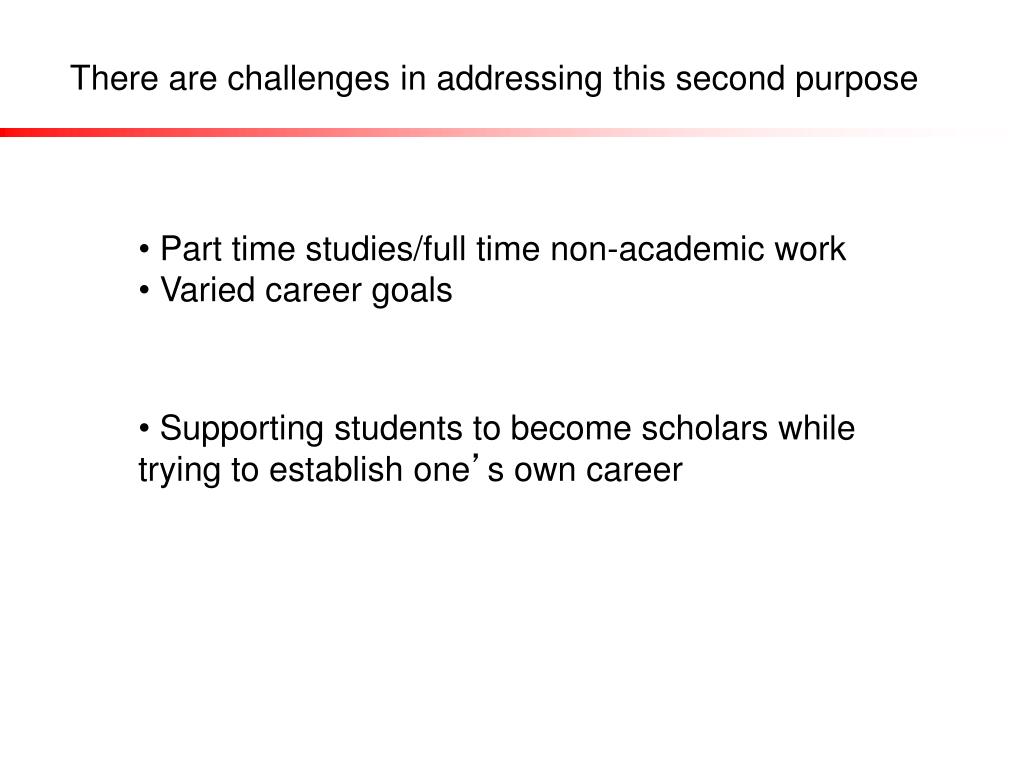Click the slide title about challenges
The width and height of the screenshot is (1024, 768).
pyautogui.click(x=494, y=80)
